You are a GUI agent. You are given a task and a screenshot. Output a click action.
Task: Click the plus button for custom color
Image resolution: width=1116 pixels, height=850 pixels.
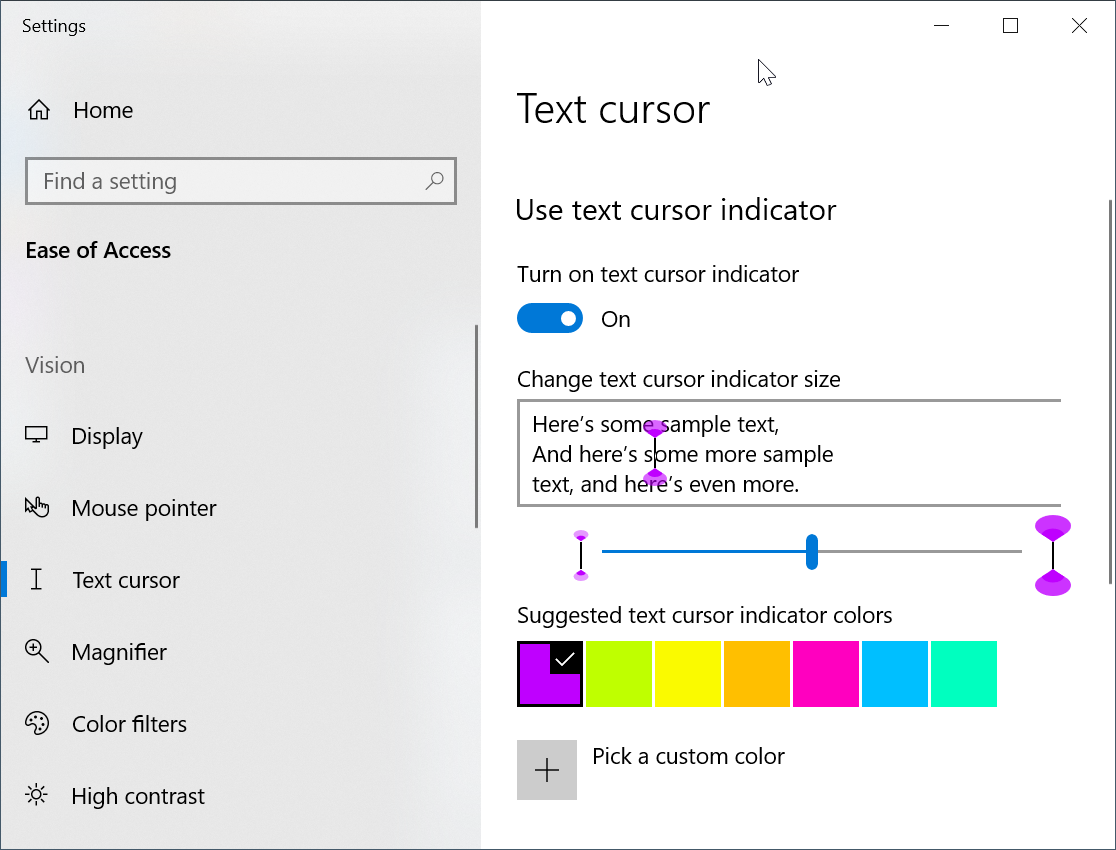547,770
